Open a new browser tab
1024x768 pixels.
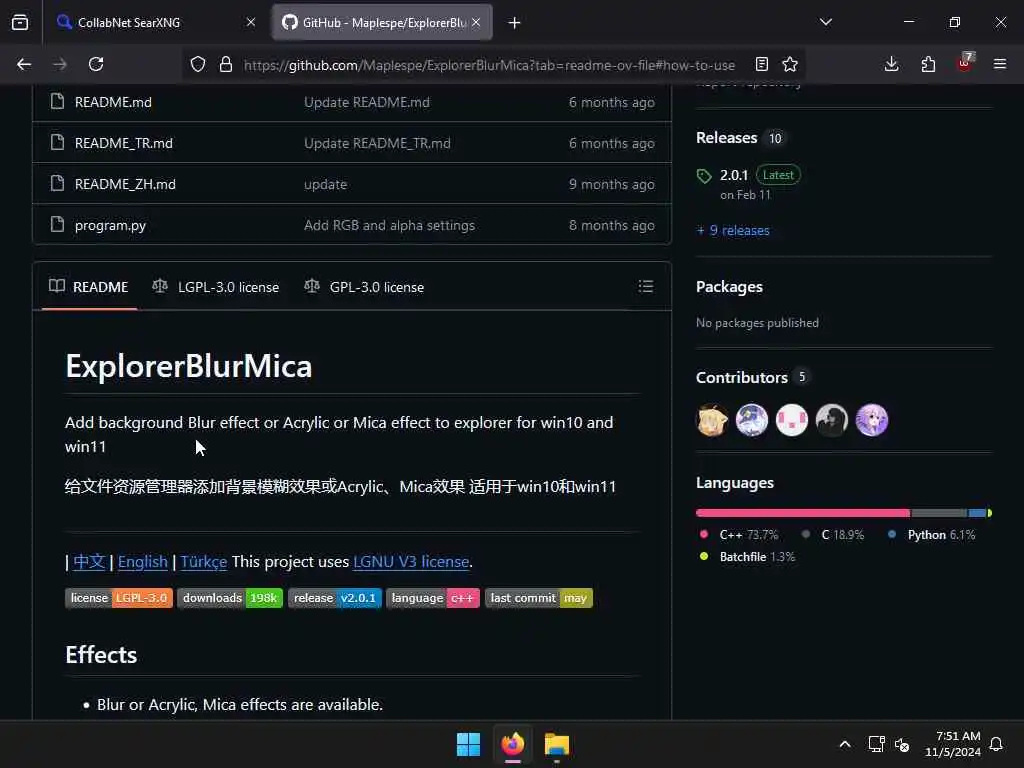point(515,23)
